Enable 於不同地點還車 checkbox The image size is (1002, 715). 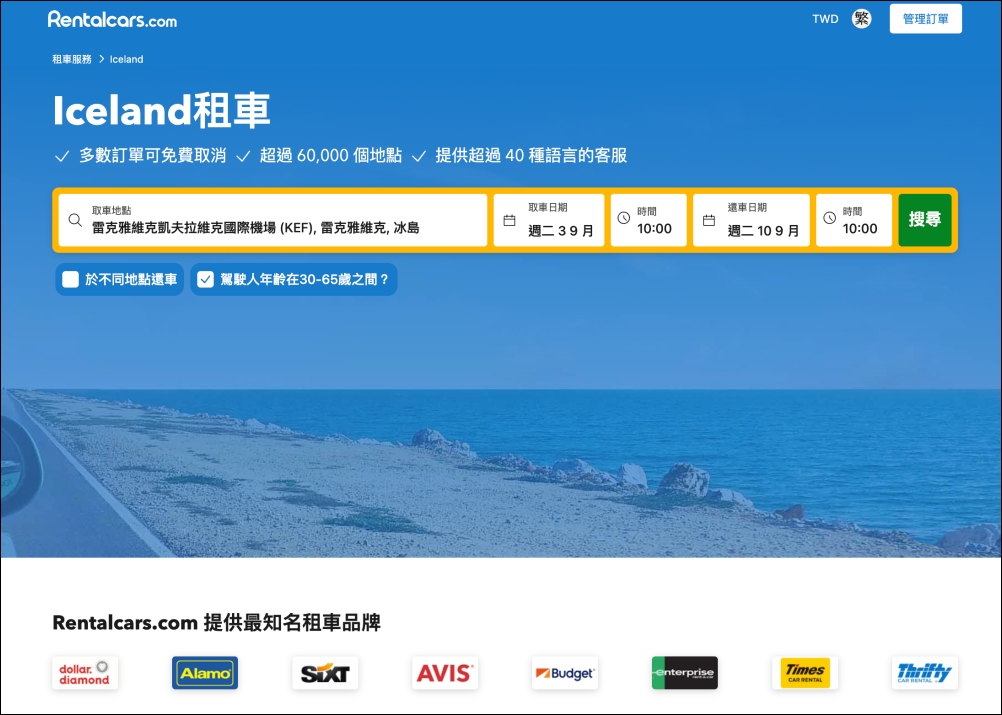70,279
